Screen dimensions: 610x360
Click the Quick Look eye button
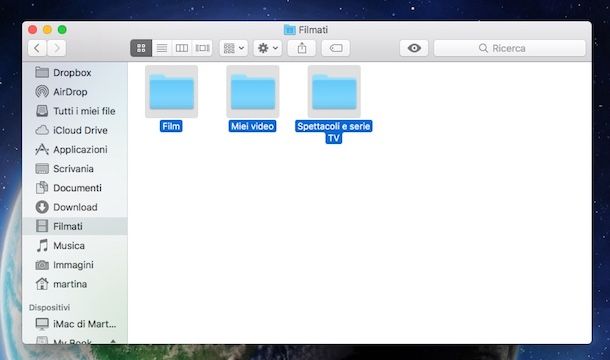click(x=414, y=48)
